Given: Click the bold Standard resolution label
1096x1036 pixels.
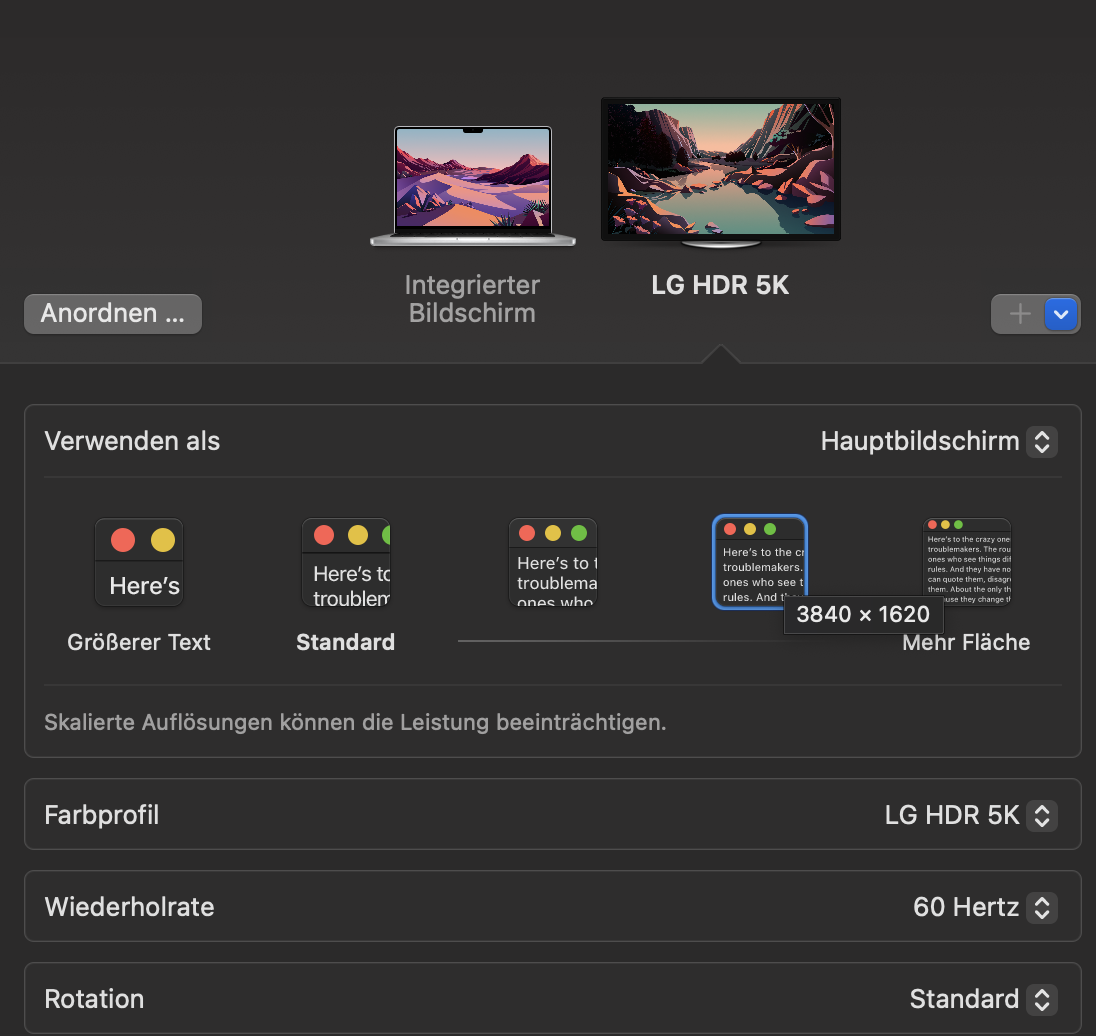Looking at the screenshot, I should coord(346,642).
